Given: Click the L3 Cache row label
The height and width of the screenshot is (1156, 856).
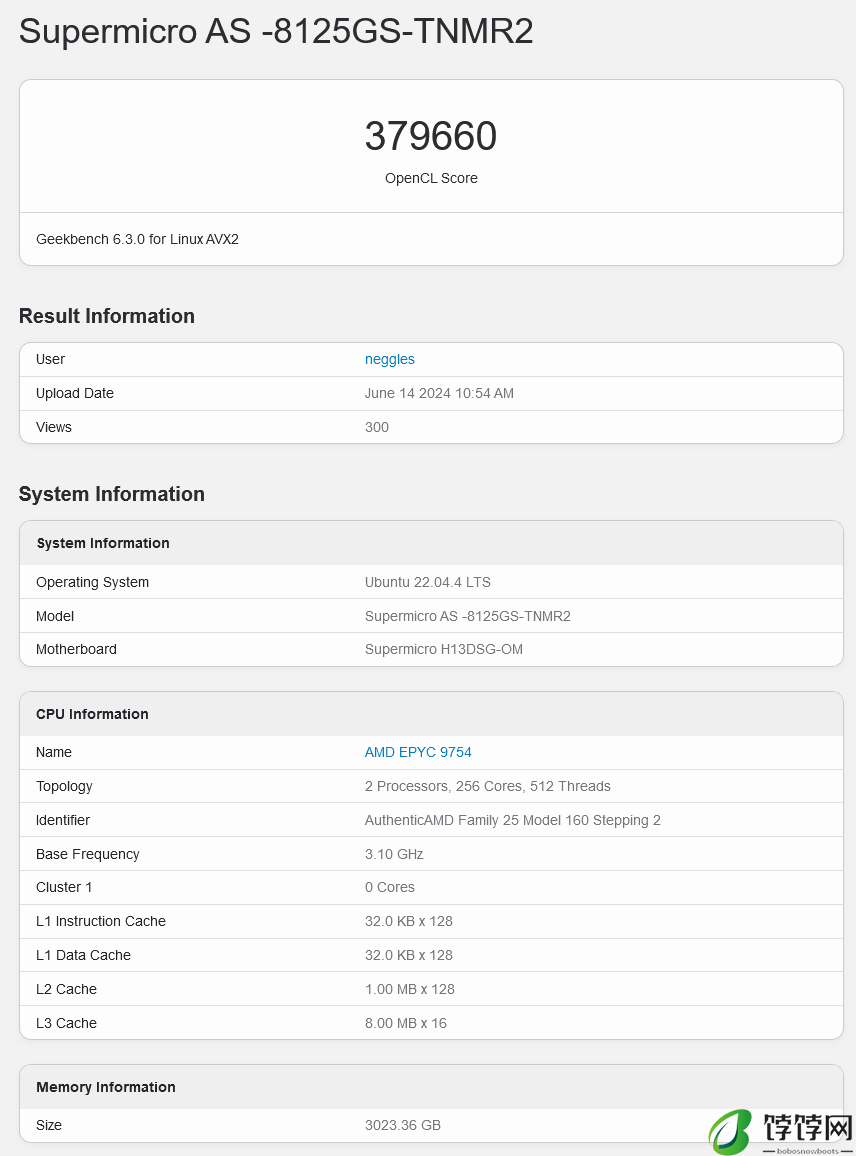Looking at the screenshot, I should [x=66, y=1023].
